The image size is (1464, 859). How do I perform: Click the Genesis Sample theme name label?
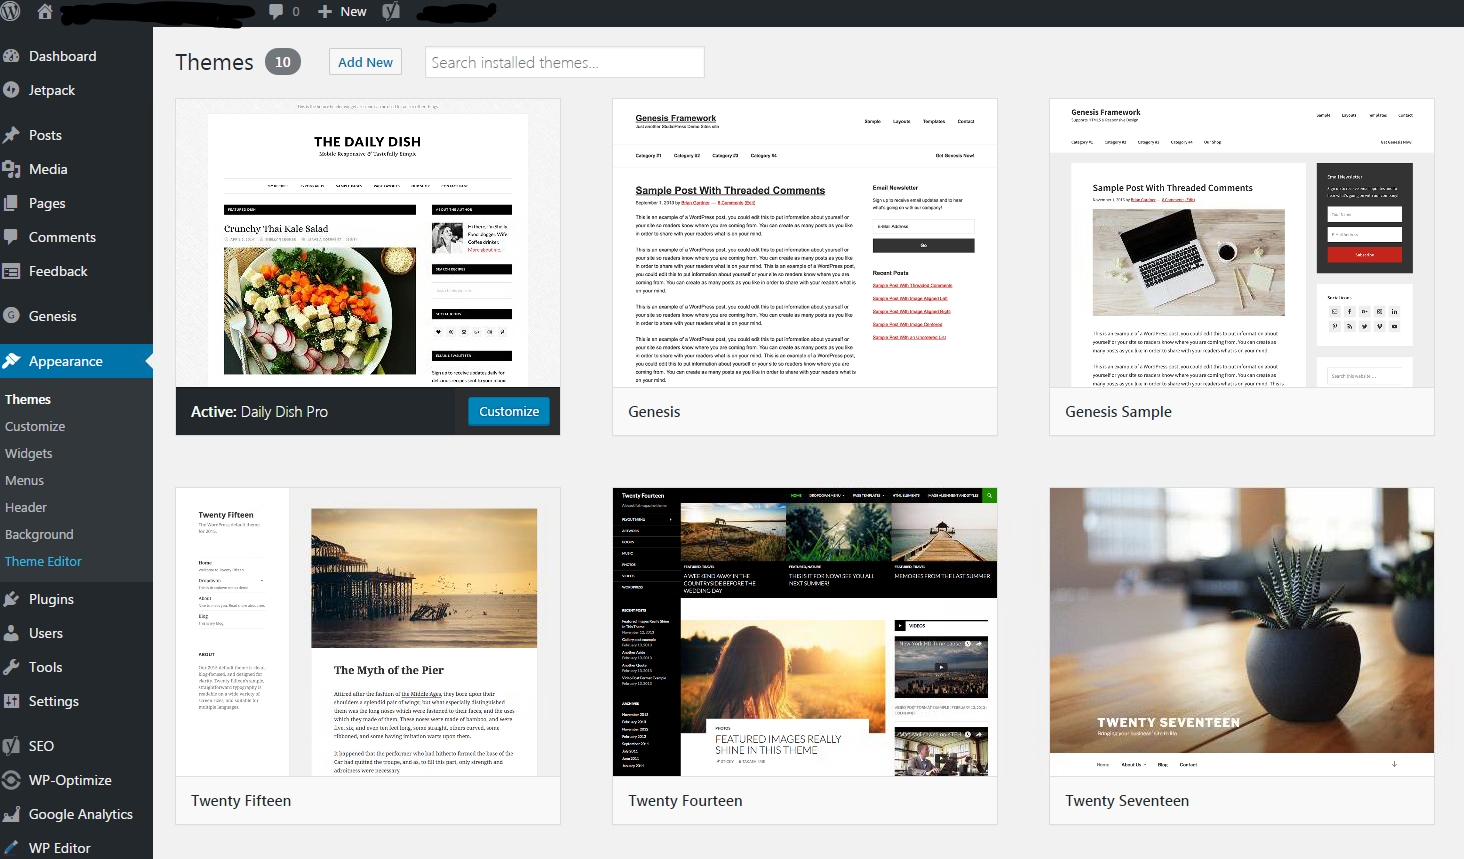[x=1118, y=412]
